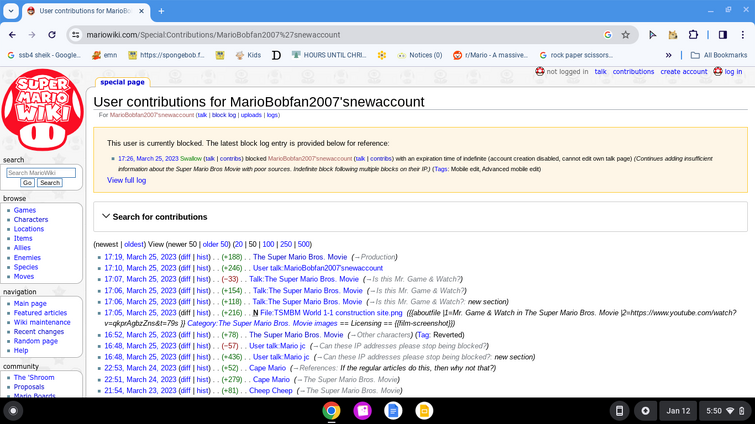Open rock paper scissors bookmark
Image resolution: width=755 pixels, height=424 pixels.
576,55
